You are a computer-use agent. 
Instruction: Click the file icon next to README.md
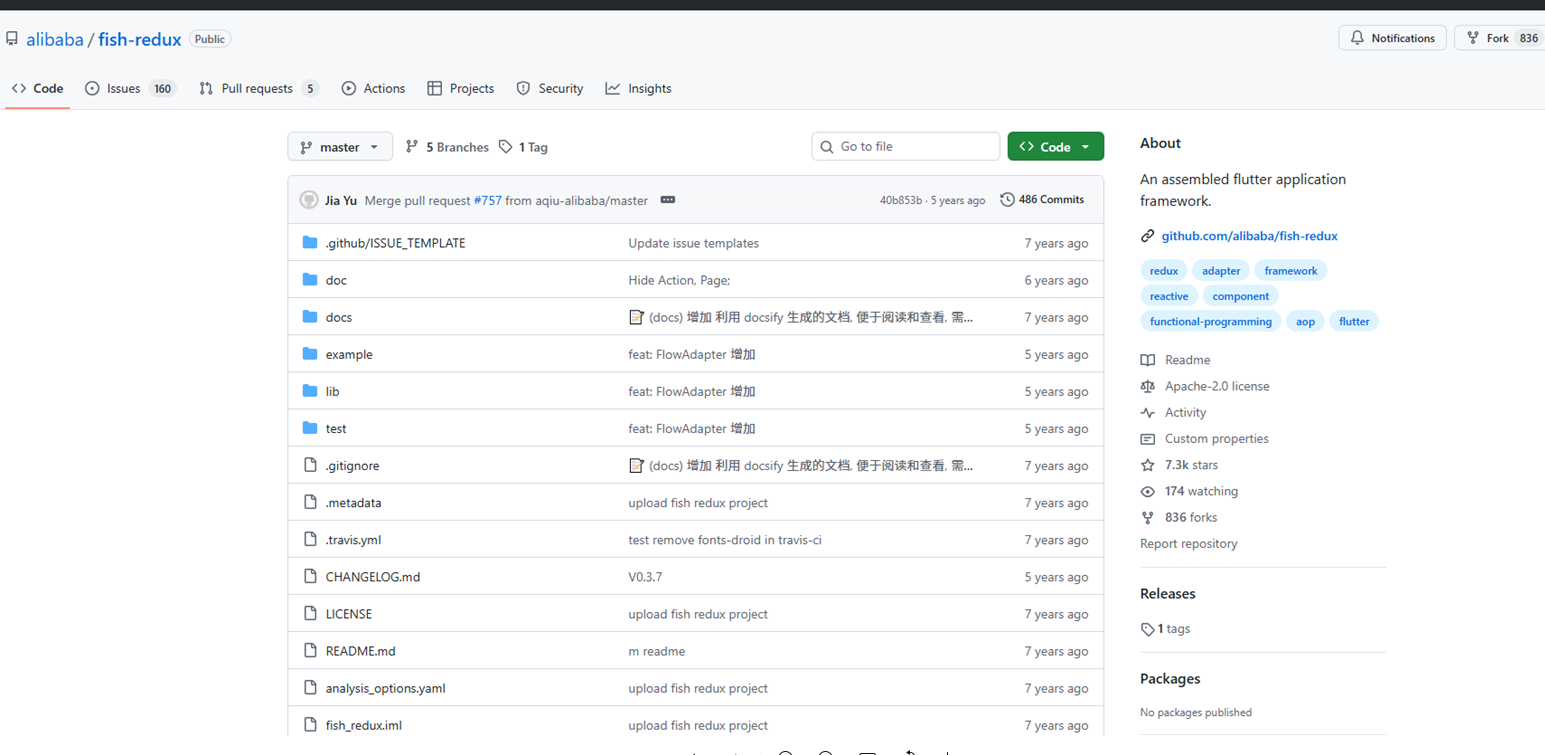(x=310, y=650)
